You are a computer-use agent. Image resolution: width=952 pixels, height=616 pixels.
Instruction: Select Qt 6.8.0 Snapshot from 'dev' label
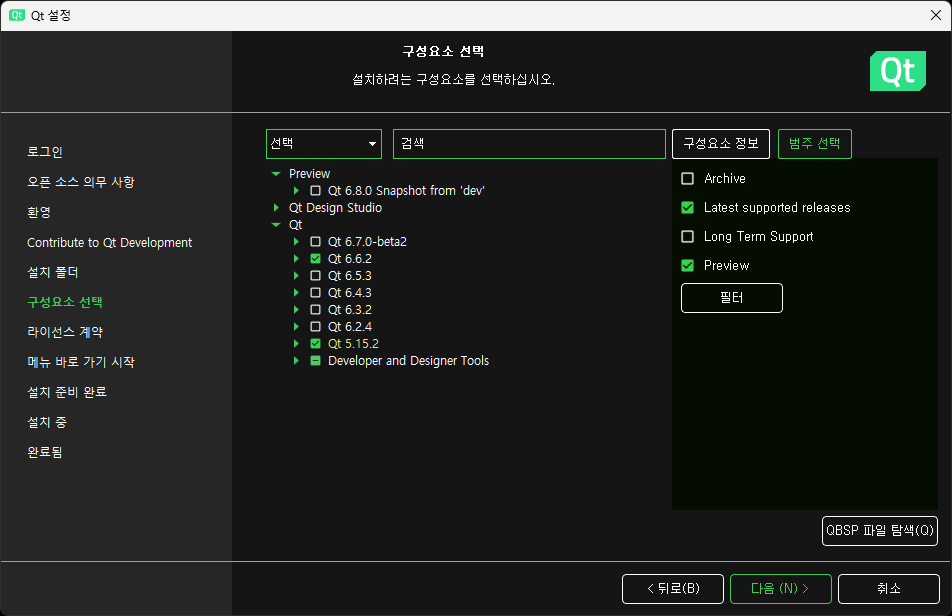coord(406,191)
